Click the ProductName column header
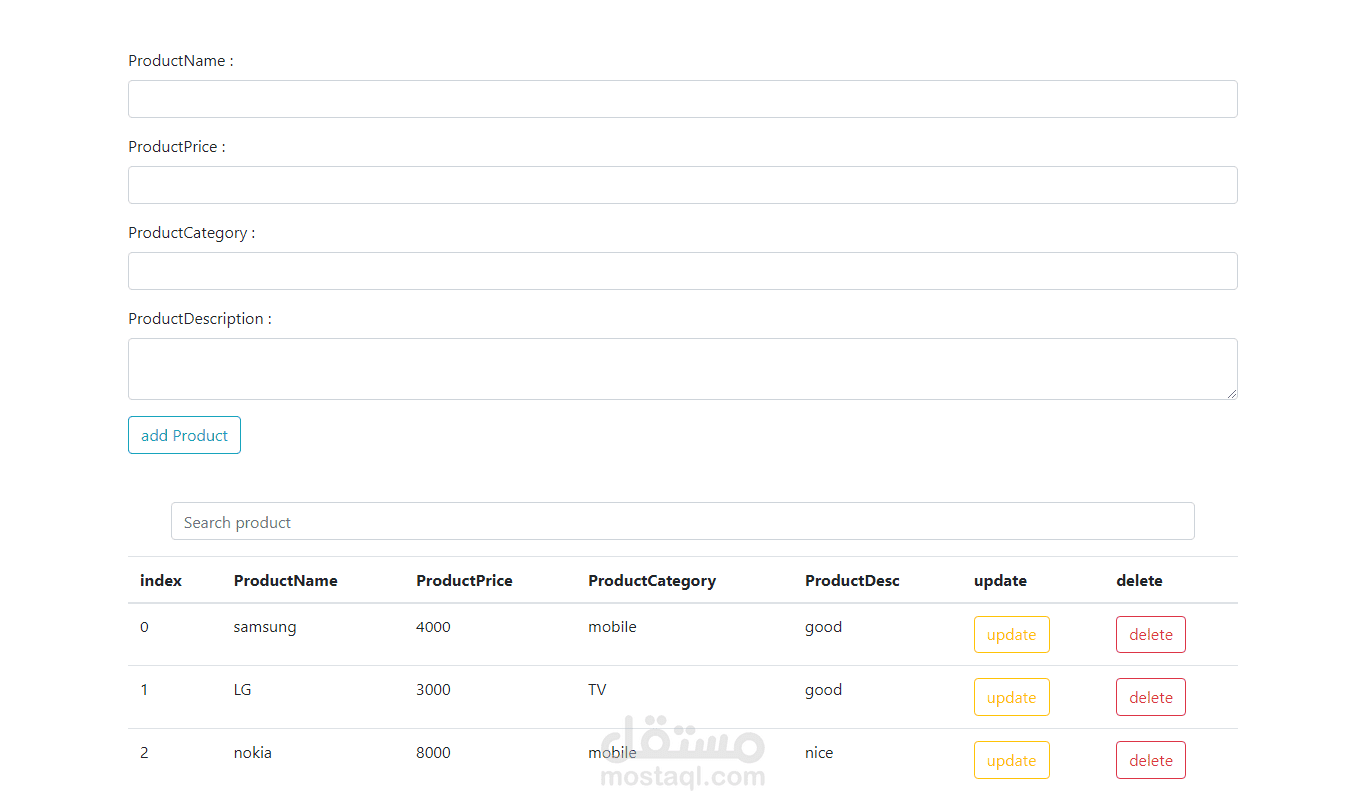This screenshot has width=1366, height=807. pos(285,580)
